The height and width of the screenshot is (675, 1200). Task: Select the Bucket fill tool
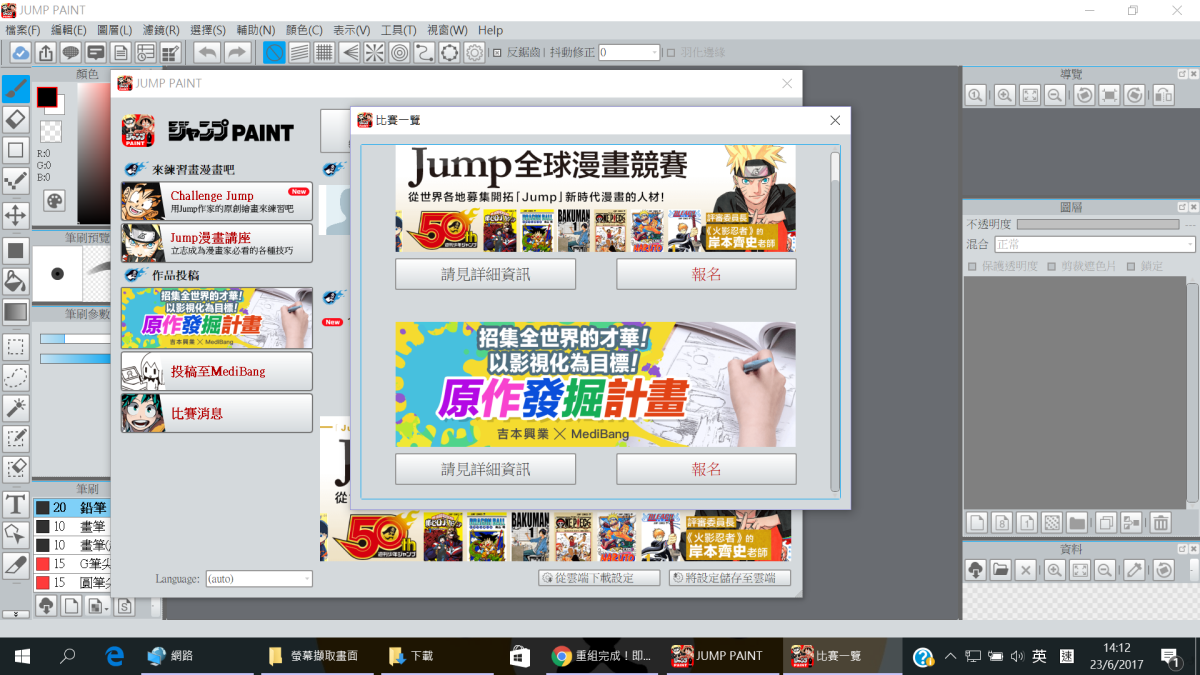pos(15,279)
